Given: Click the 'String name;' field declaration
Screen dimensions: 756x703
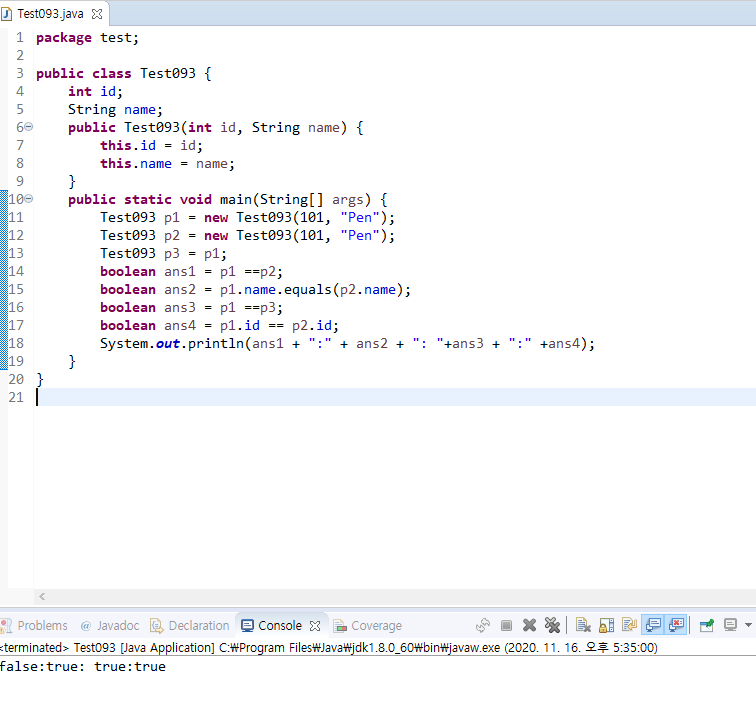Looking at the screenshot, I should click(115, 109).
